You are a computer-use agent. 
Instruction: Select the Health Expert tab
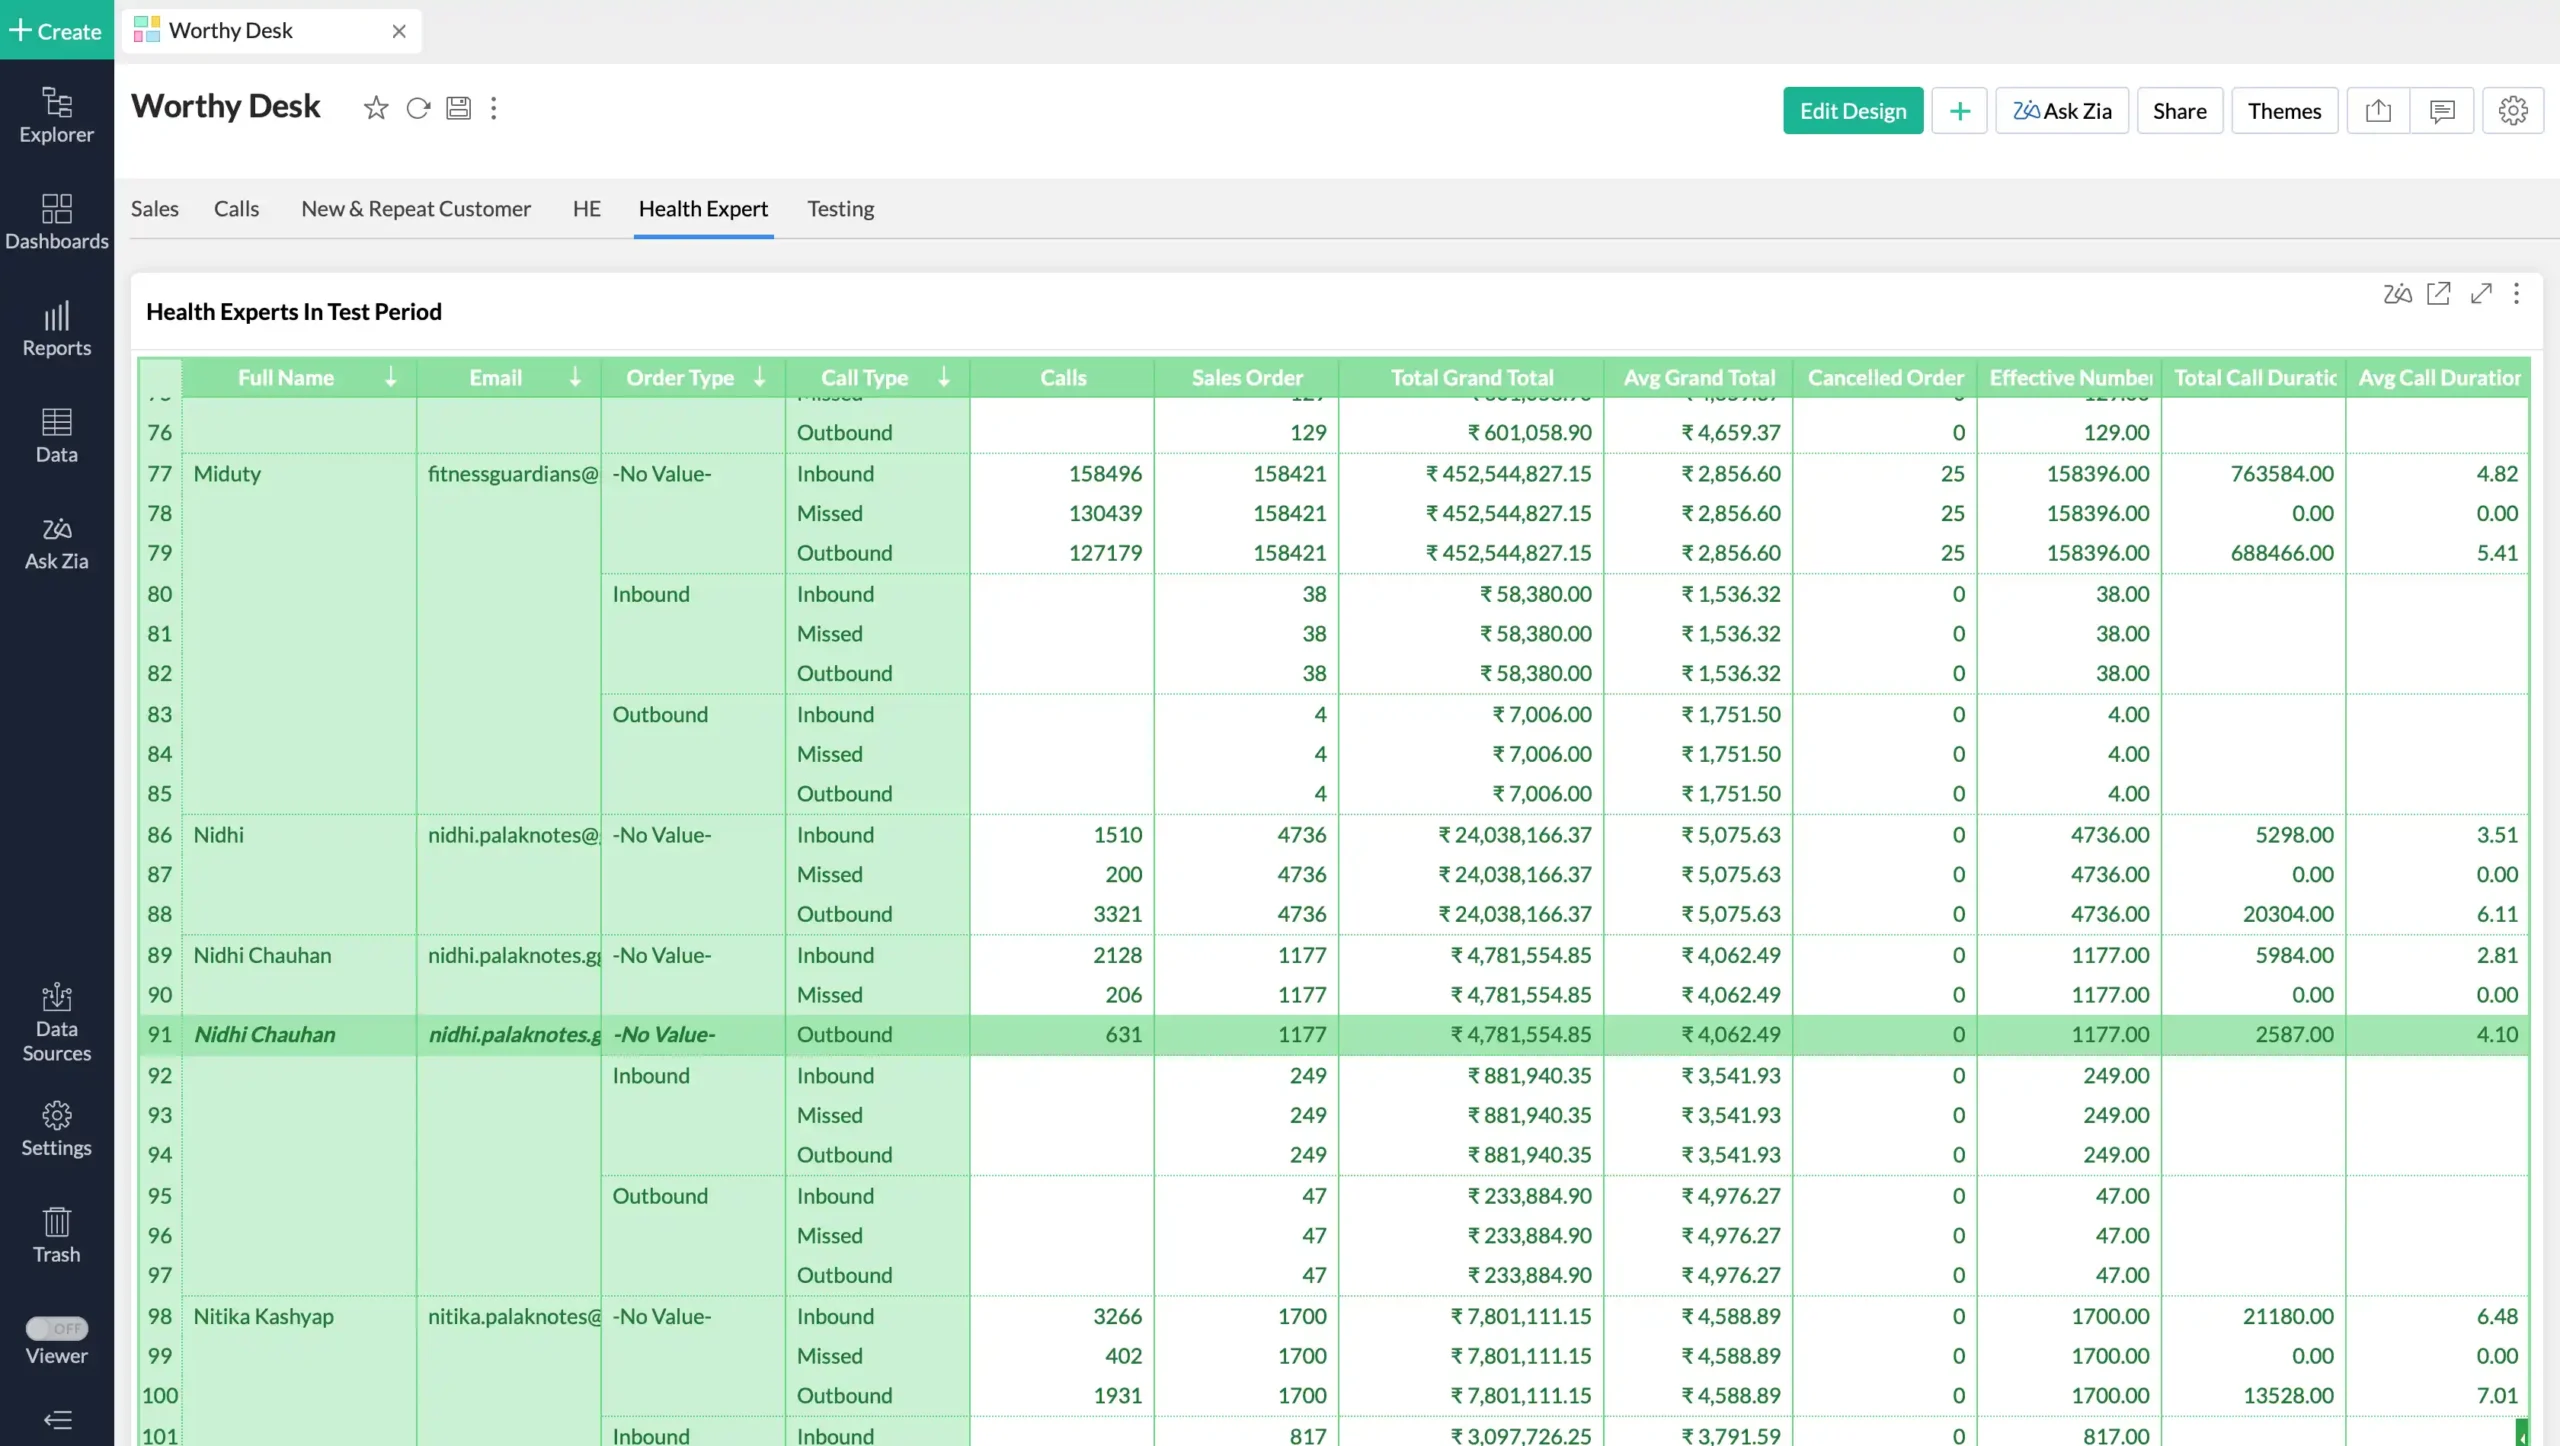click(x=703, y=208)
